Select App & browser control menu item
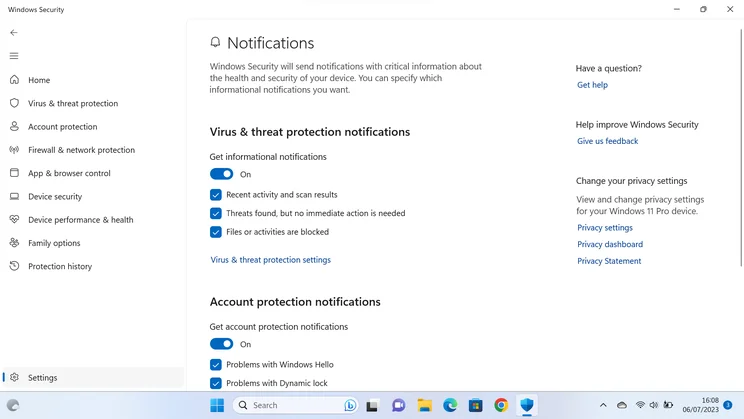Viewport: 744px width, 419px height. coord(69,173)
